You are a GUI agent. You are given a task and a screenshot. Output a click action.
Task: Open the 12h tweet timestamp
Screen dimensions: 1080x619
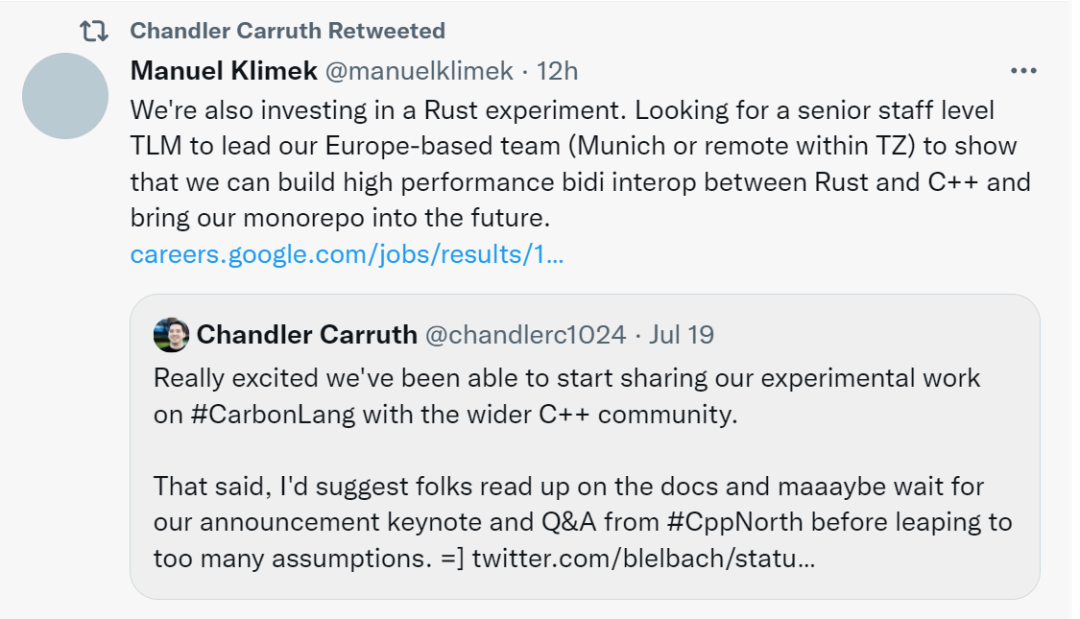pos(557,72)
